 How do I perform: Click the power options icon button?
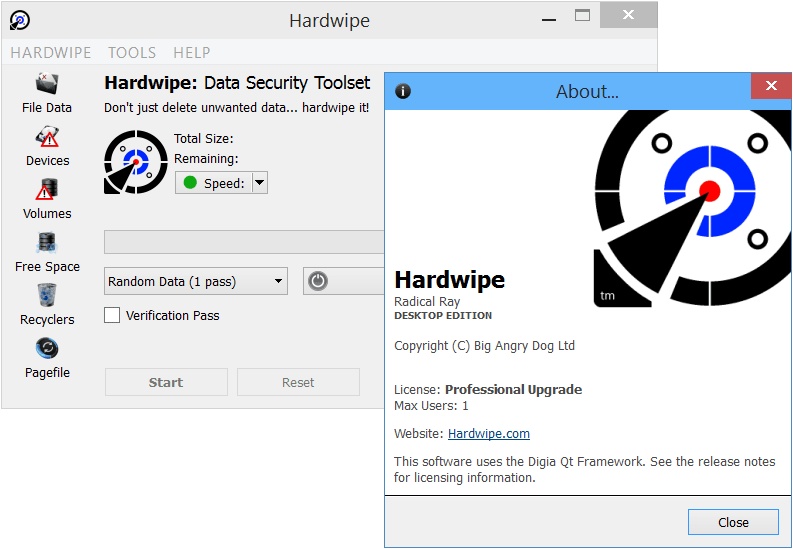click(x=318, y=281)
